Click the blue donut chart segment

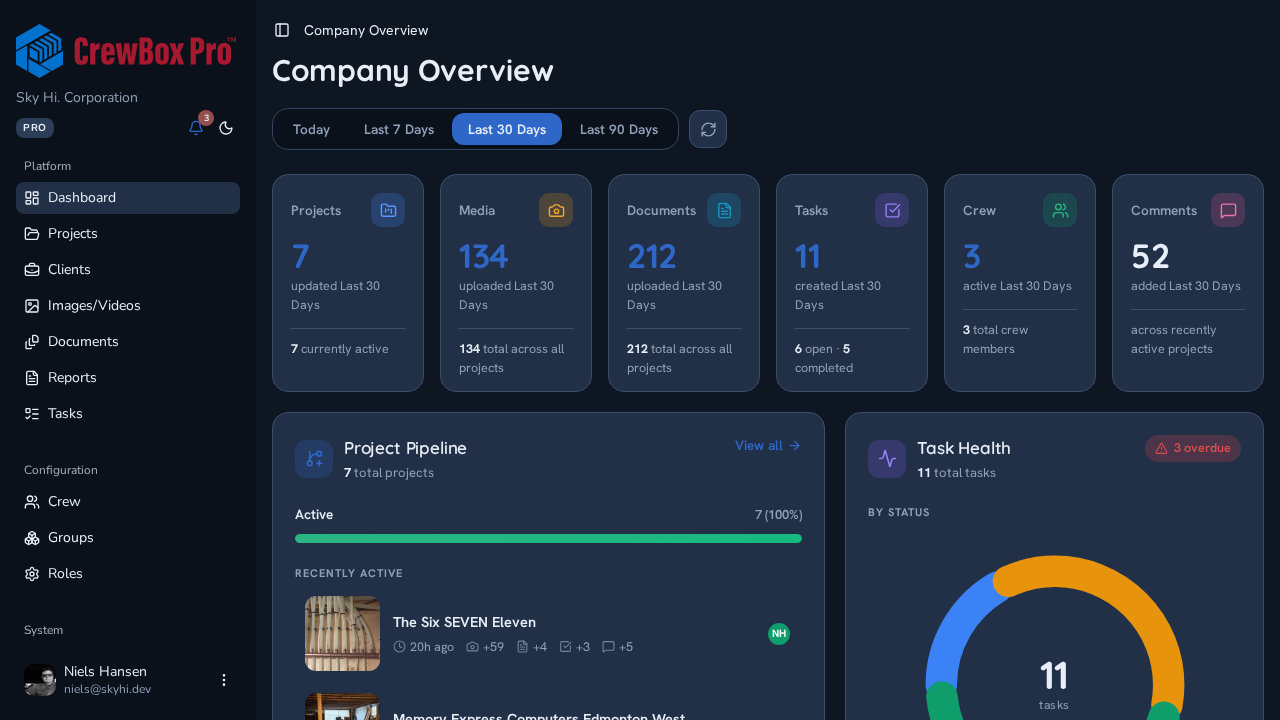pyautogui.click(x=953, y=622)
